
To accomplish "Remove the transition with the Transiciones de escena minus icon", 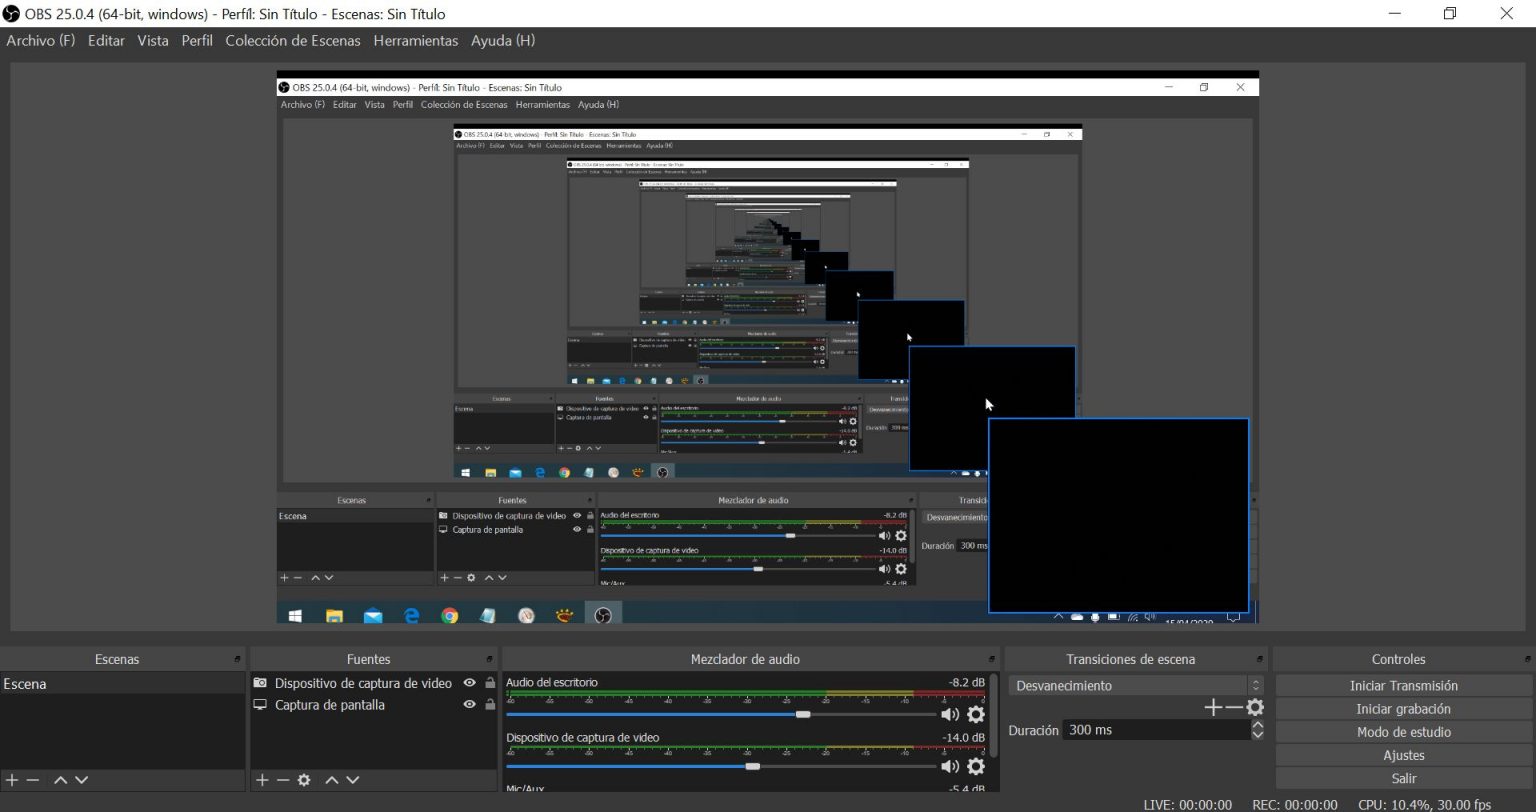I will click(1234, 708).
